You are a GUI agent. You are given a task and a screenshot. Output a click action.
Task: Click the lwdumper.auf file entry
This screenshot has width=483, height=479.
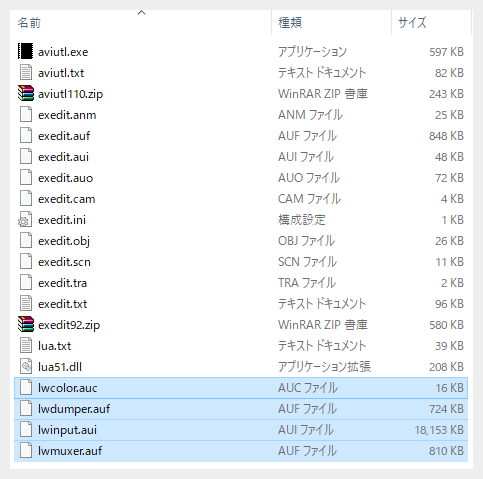pyautogui.click(x=241, y=409)
